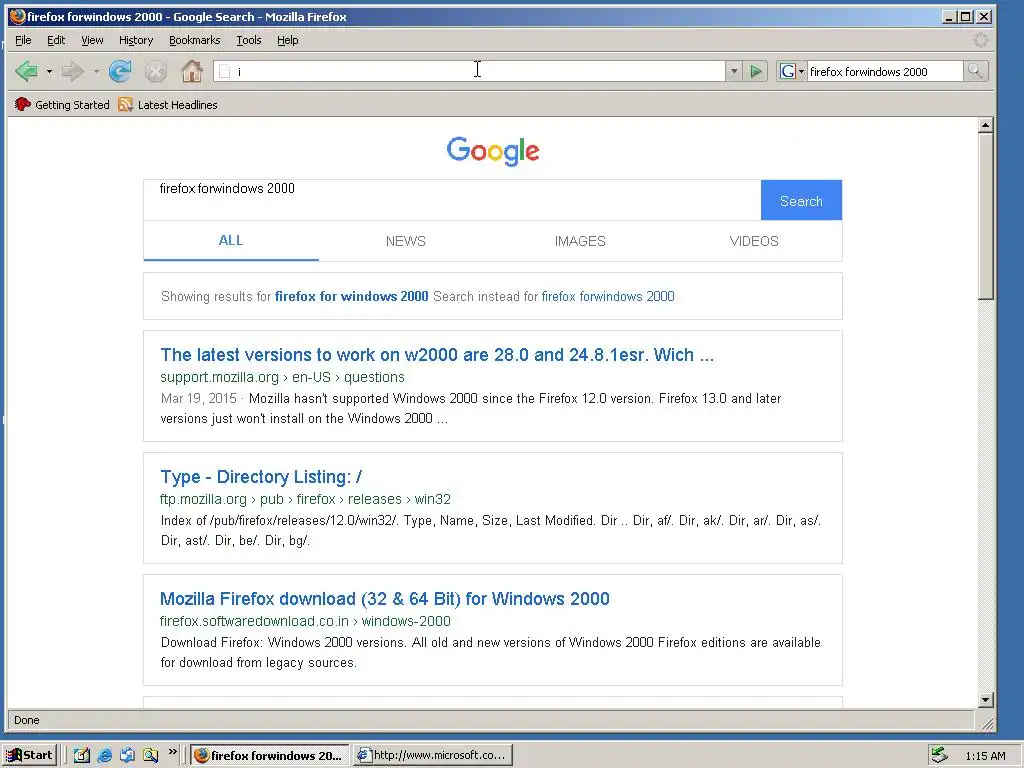Click the vertical scrollbar thumb
The image size is (1024, 768).
click(x=986, y=217)
